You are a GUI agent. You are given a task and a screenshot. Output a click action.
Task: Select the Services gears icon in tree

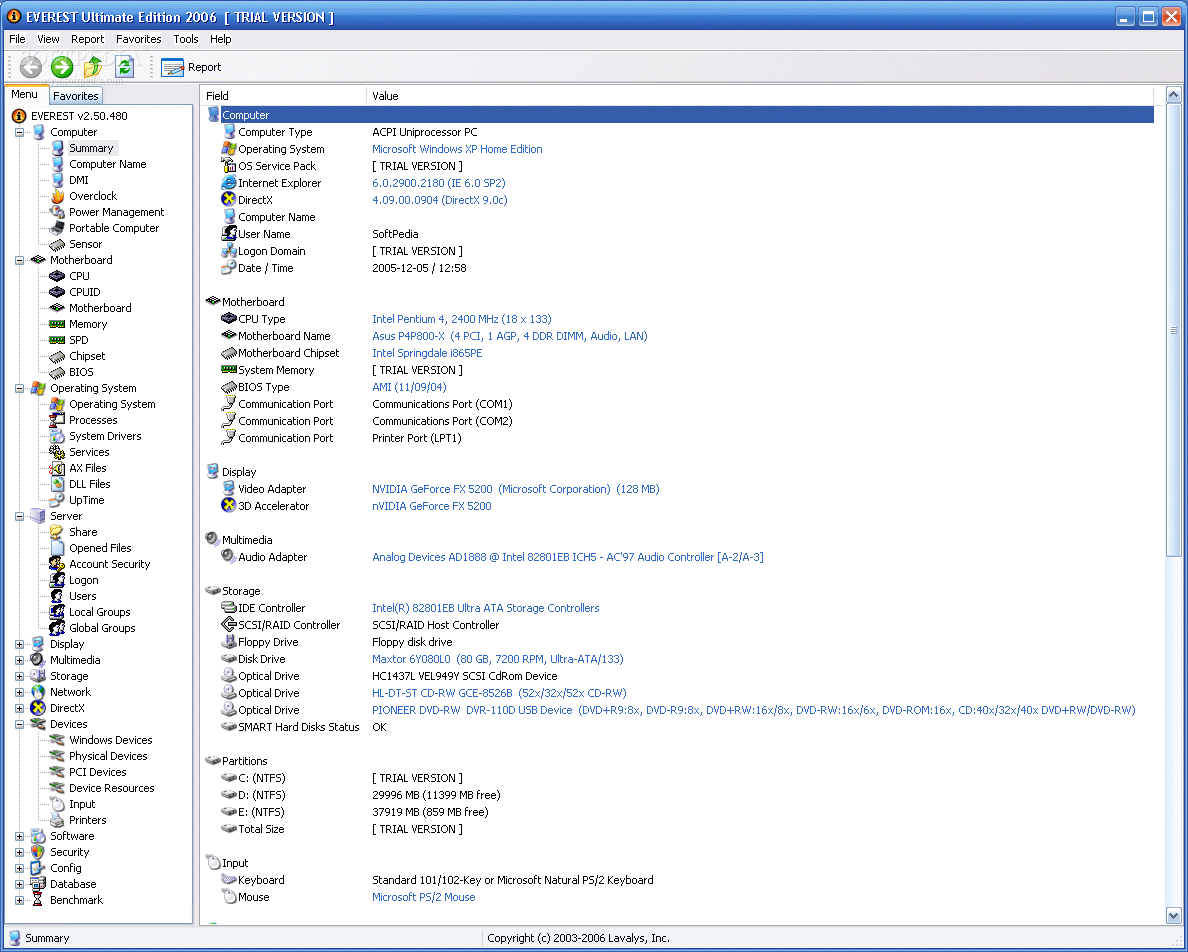57,452
